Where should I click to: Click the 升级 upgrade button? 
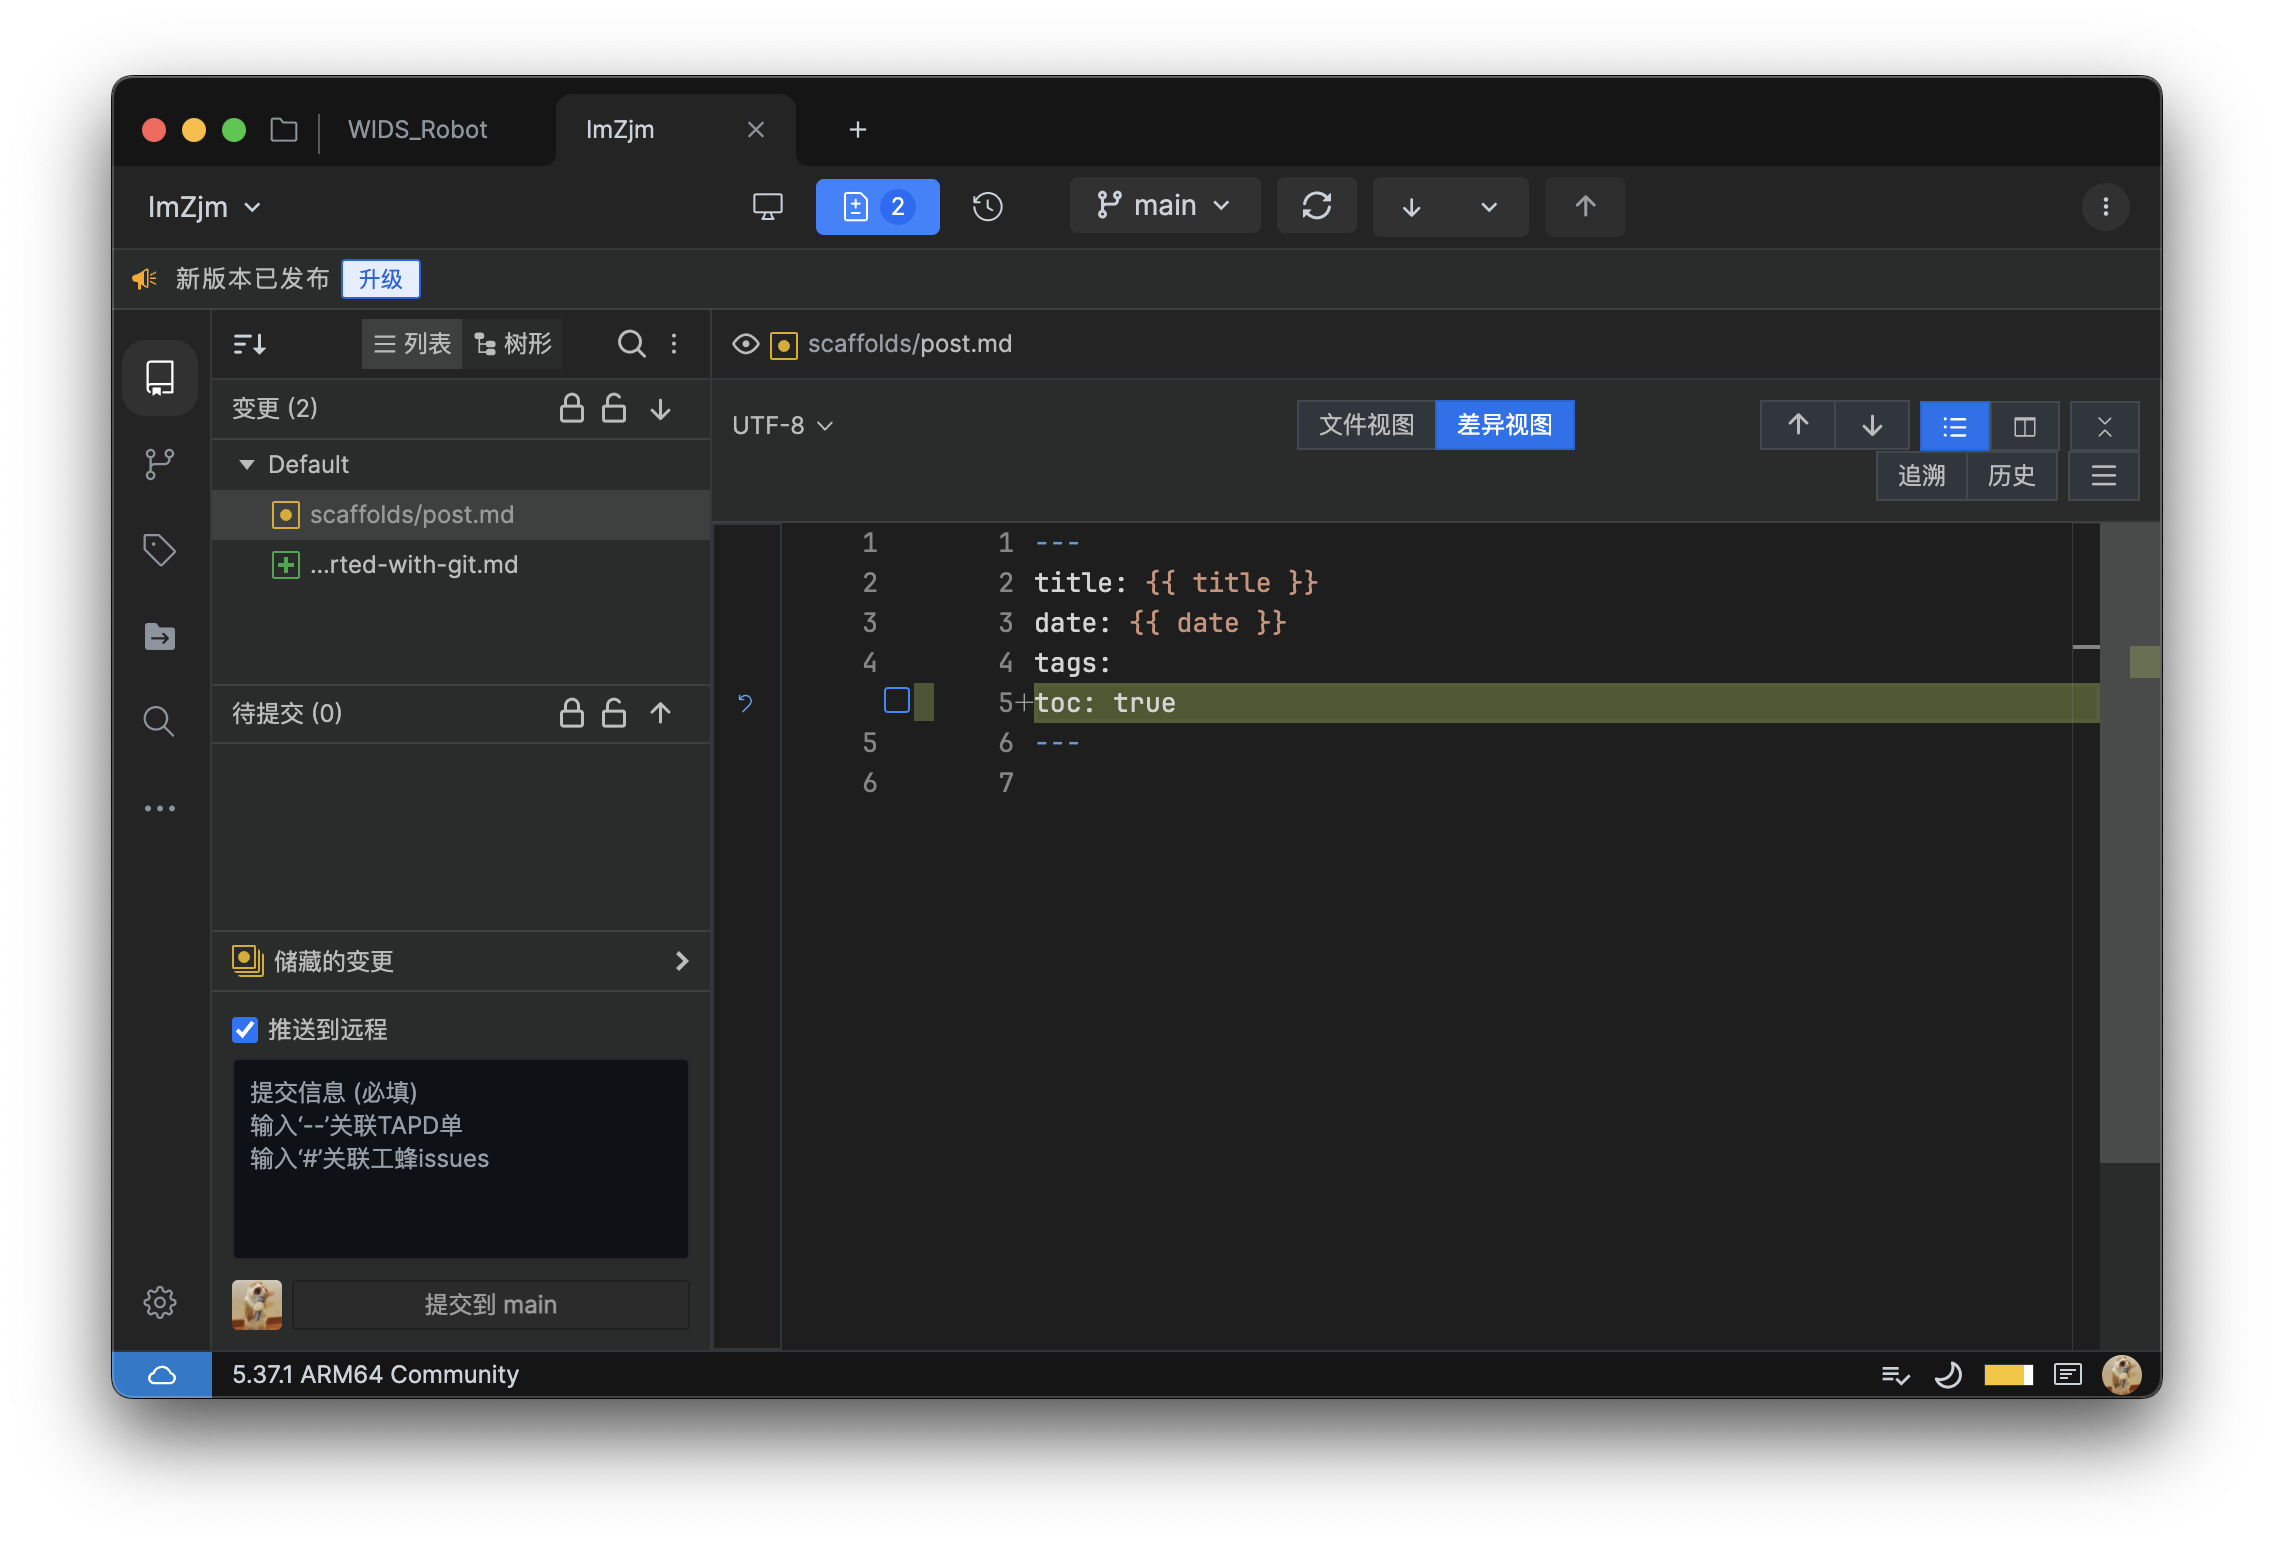(380, 279)
